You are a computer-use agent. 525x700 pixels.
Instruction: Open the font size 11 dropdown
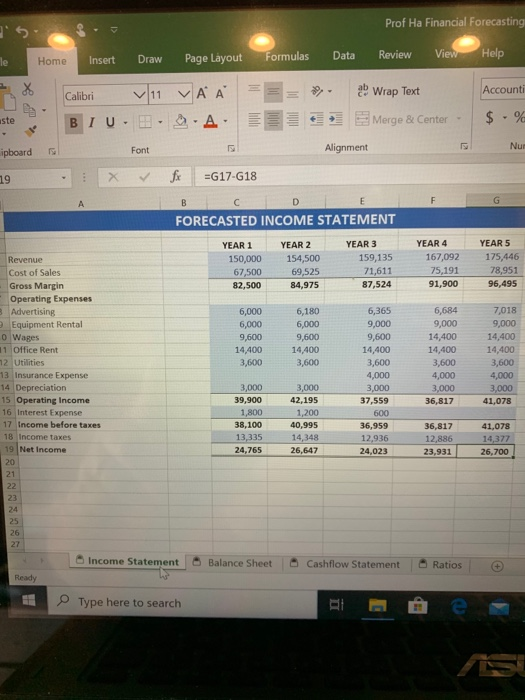(x=184, y=94)
